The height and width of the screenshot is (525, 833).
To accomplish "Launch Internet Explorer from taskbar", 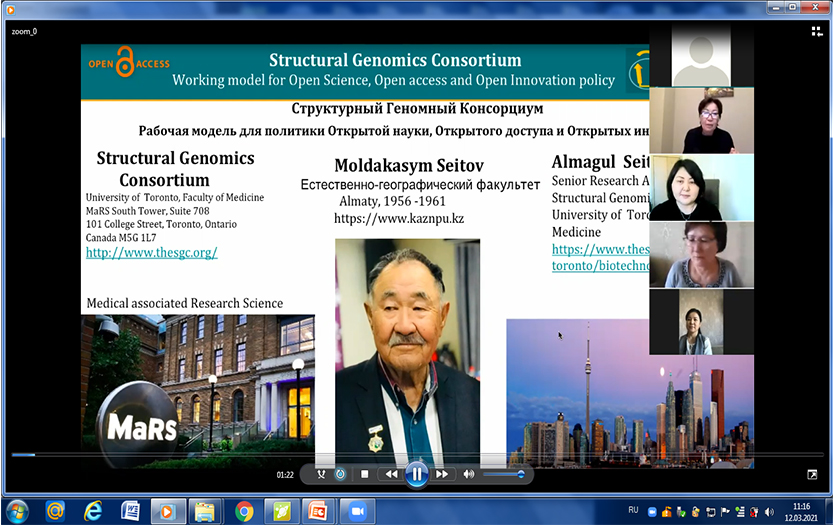I will [93, 512].
